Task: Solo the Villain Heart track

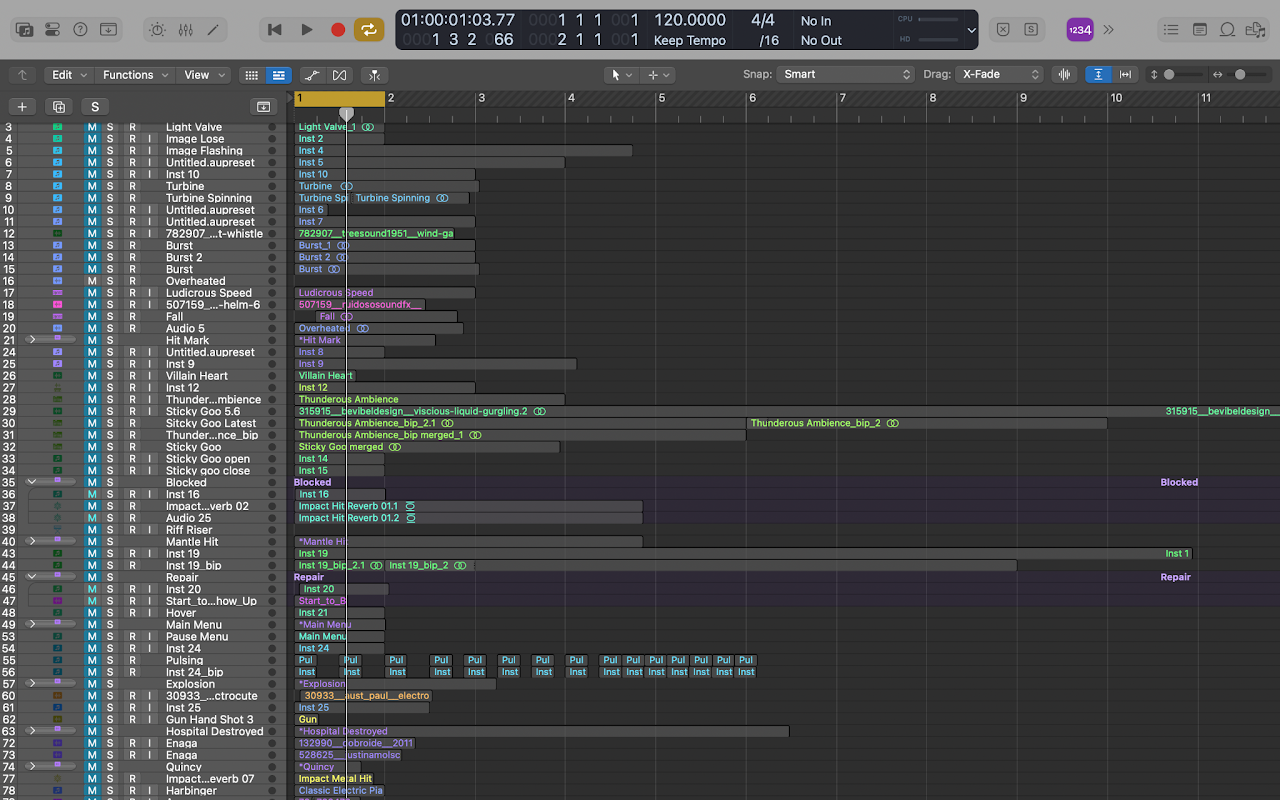Action: click(x=110, y=376)
